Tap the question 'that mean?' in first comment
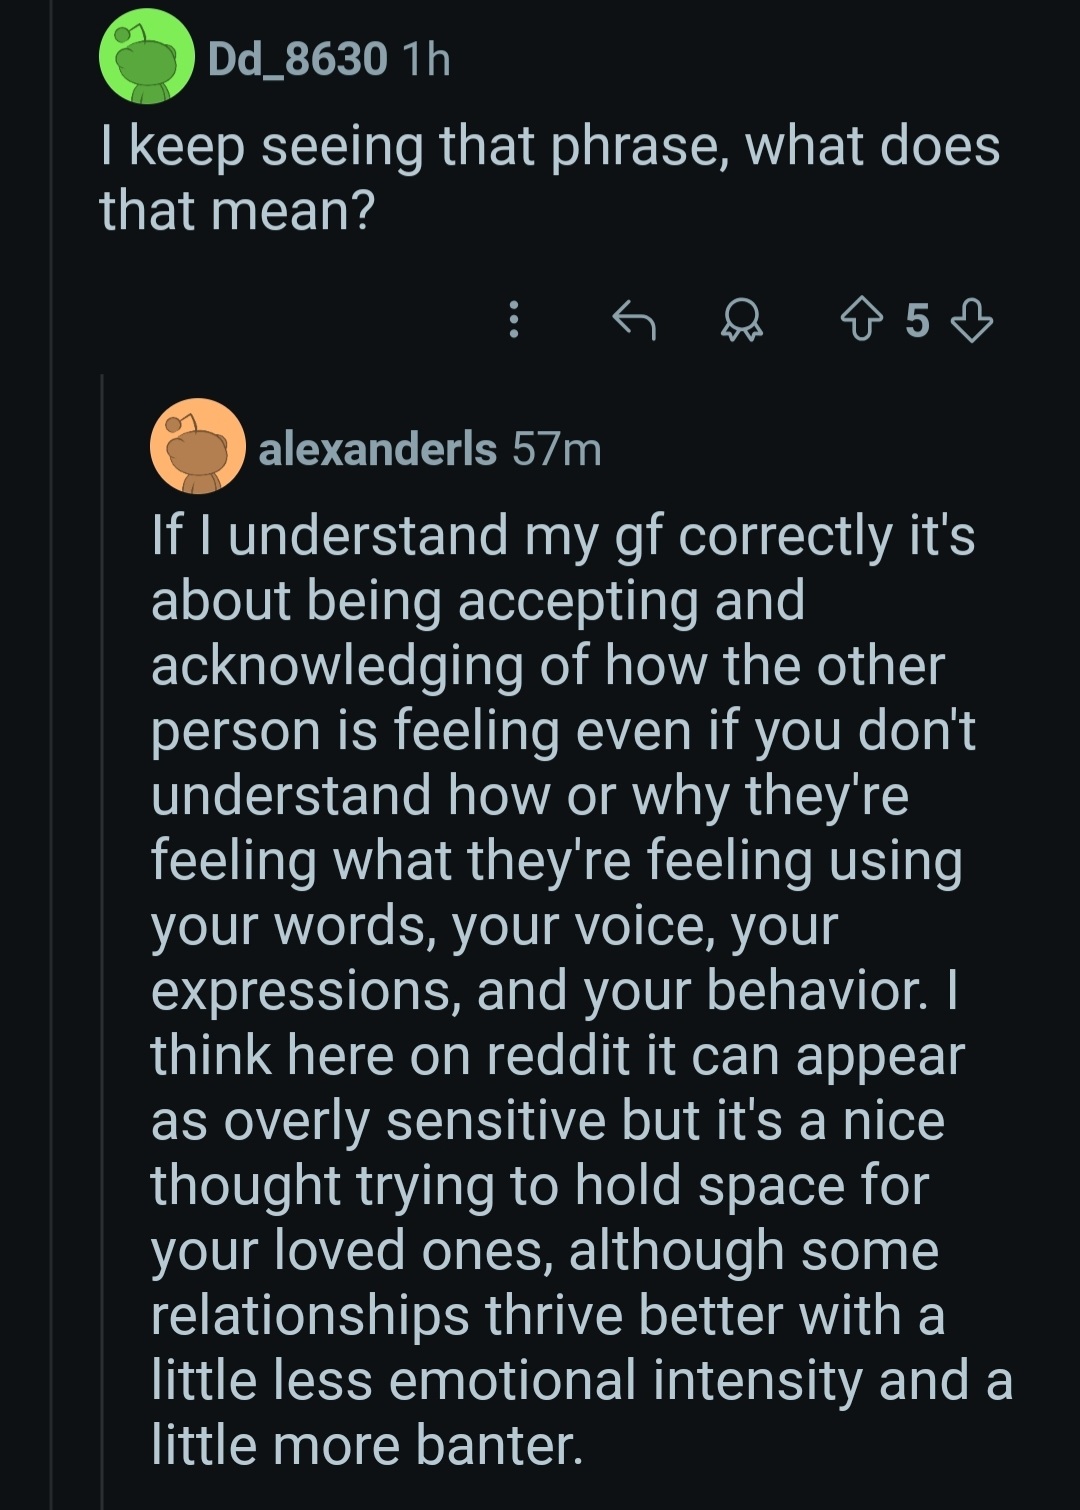The width and height of the screenshot is (1080, 1510). point(236,210)
